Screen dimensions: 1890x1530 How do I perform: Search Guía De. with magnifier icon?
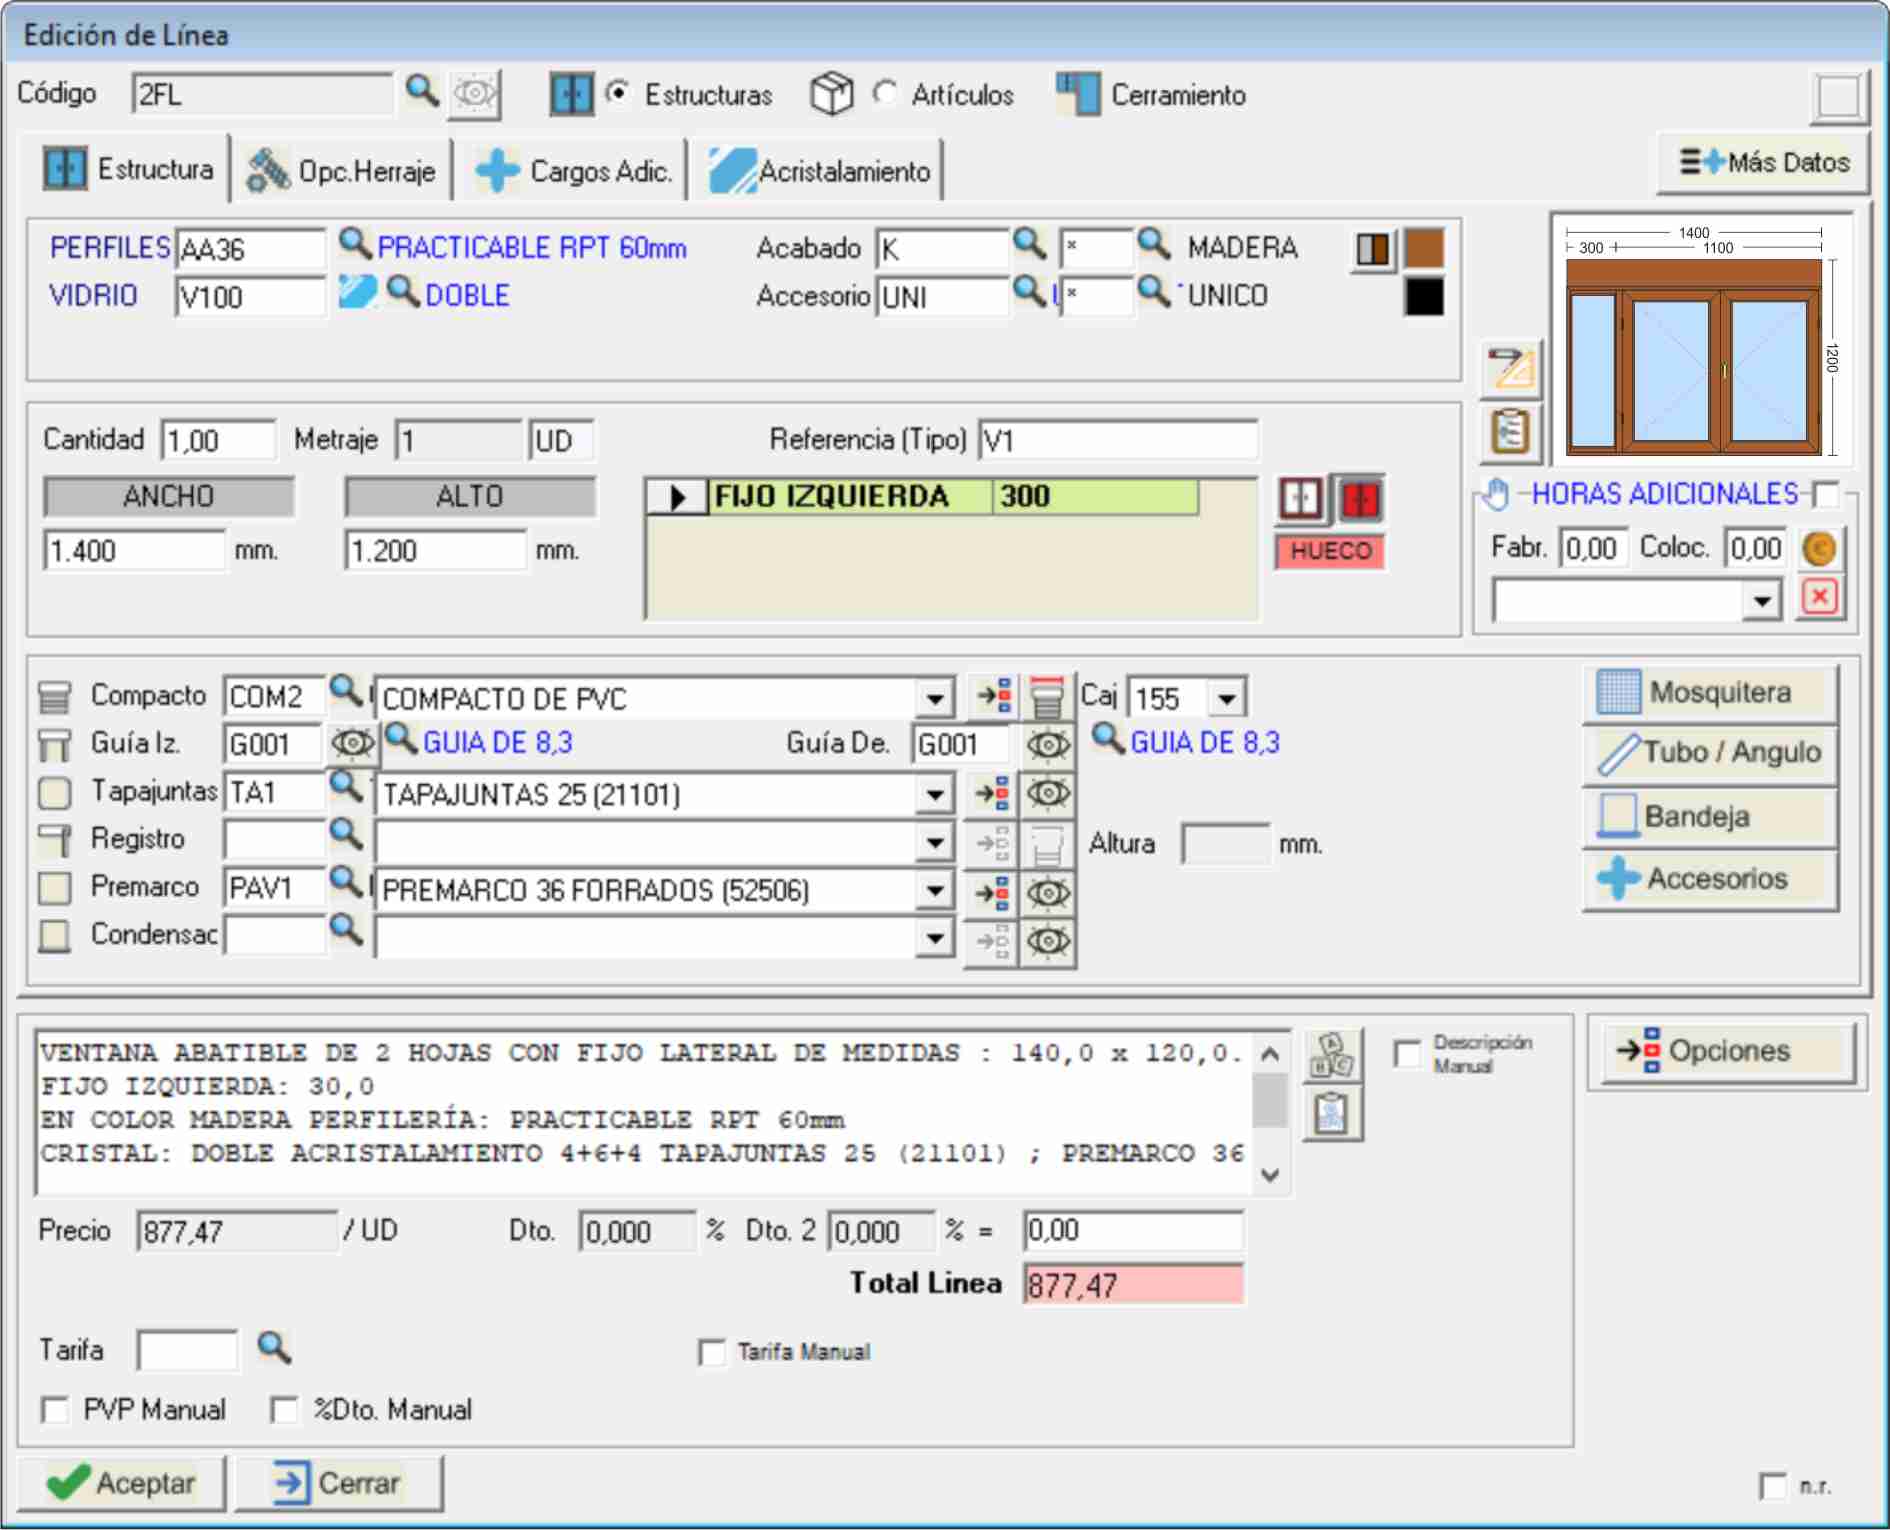pos(1108,739)
